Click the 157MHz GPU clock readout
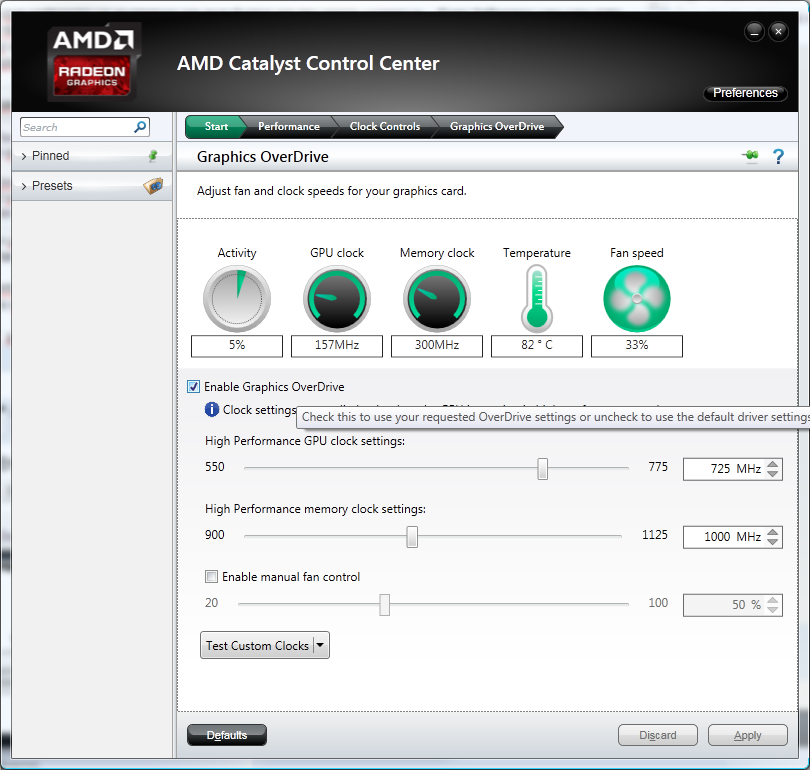810x770 pixels. point(337,345)
